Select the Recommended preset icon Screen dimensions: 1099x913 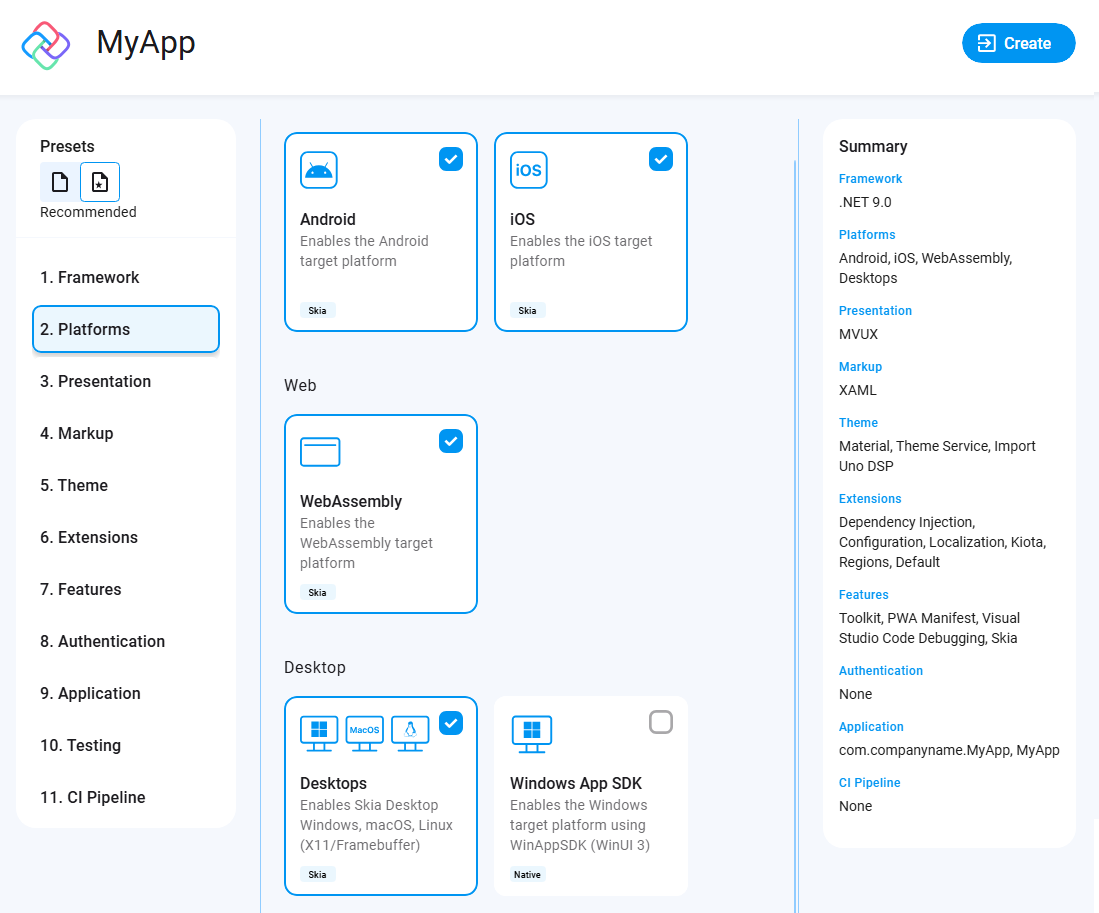coord(99,181)
